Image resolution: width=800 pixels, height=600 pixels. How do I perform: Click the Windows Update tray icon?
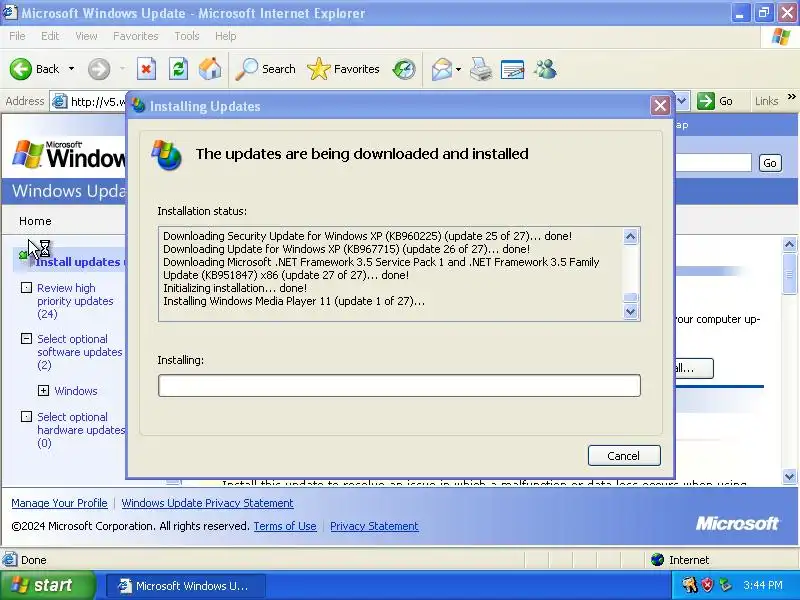724,585
